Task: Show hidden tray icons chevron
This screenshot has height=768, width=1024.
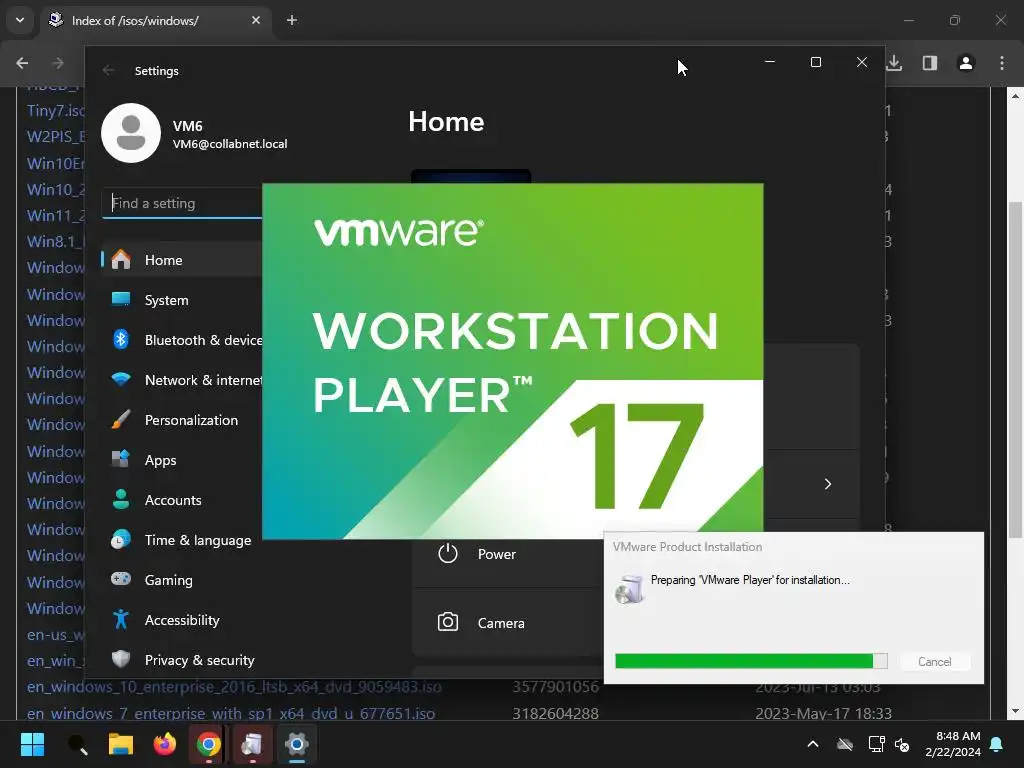Action: [813, 744]
